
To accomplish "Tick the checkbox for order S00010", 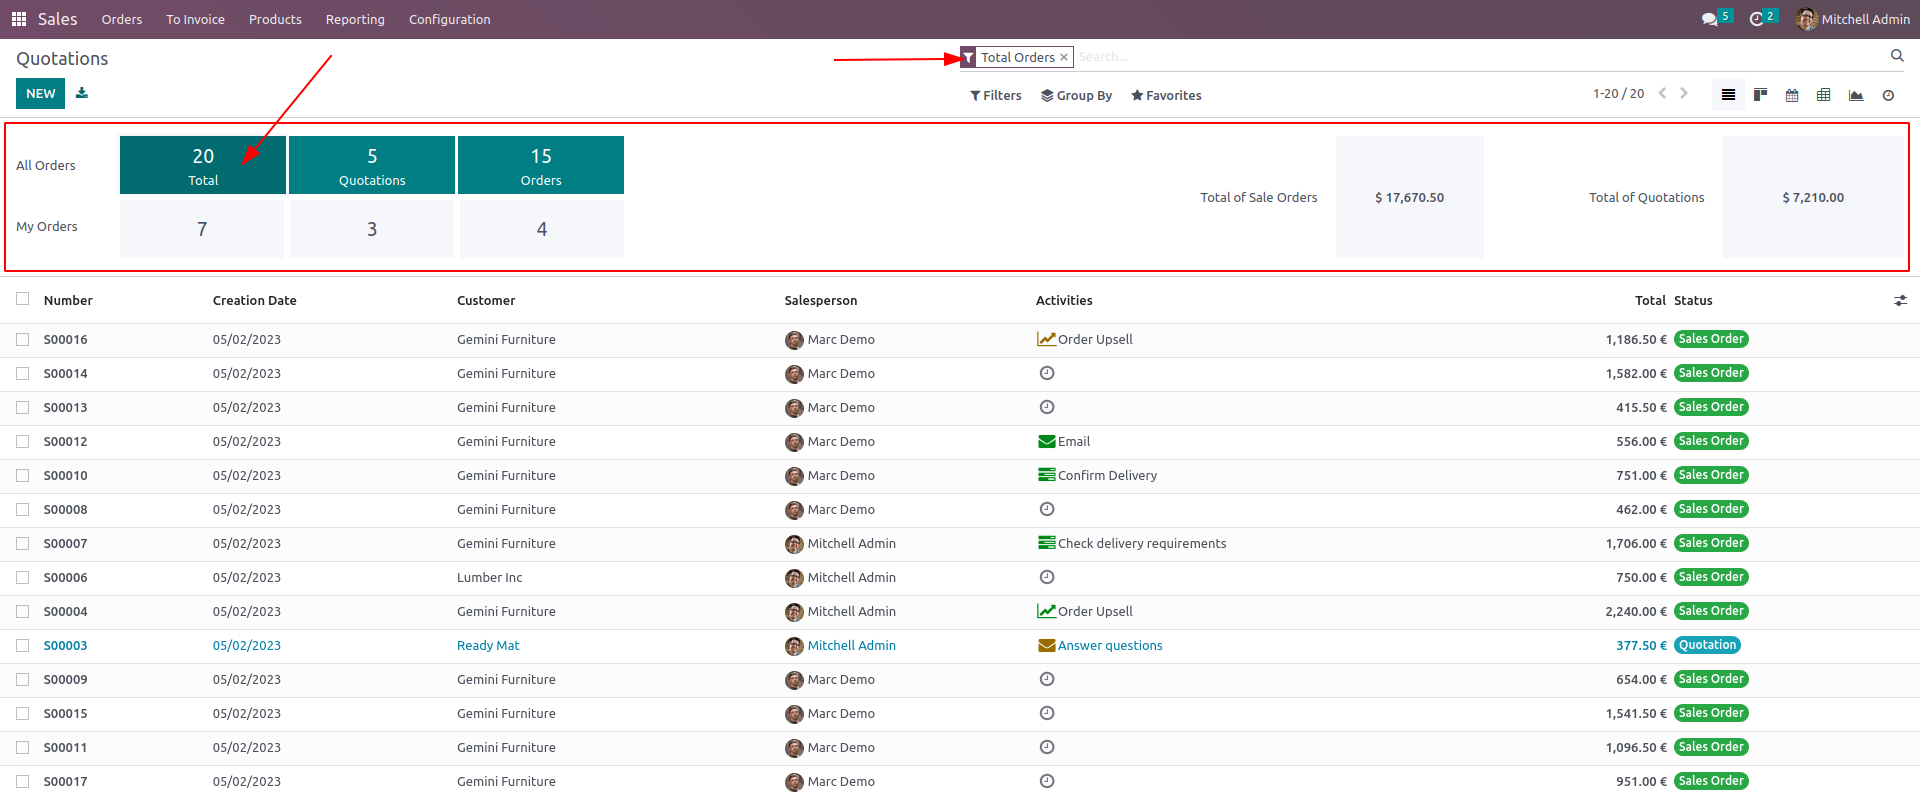I will click(22, 475).
